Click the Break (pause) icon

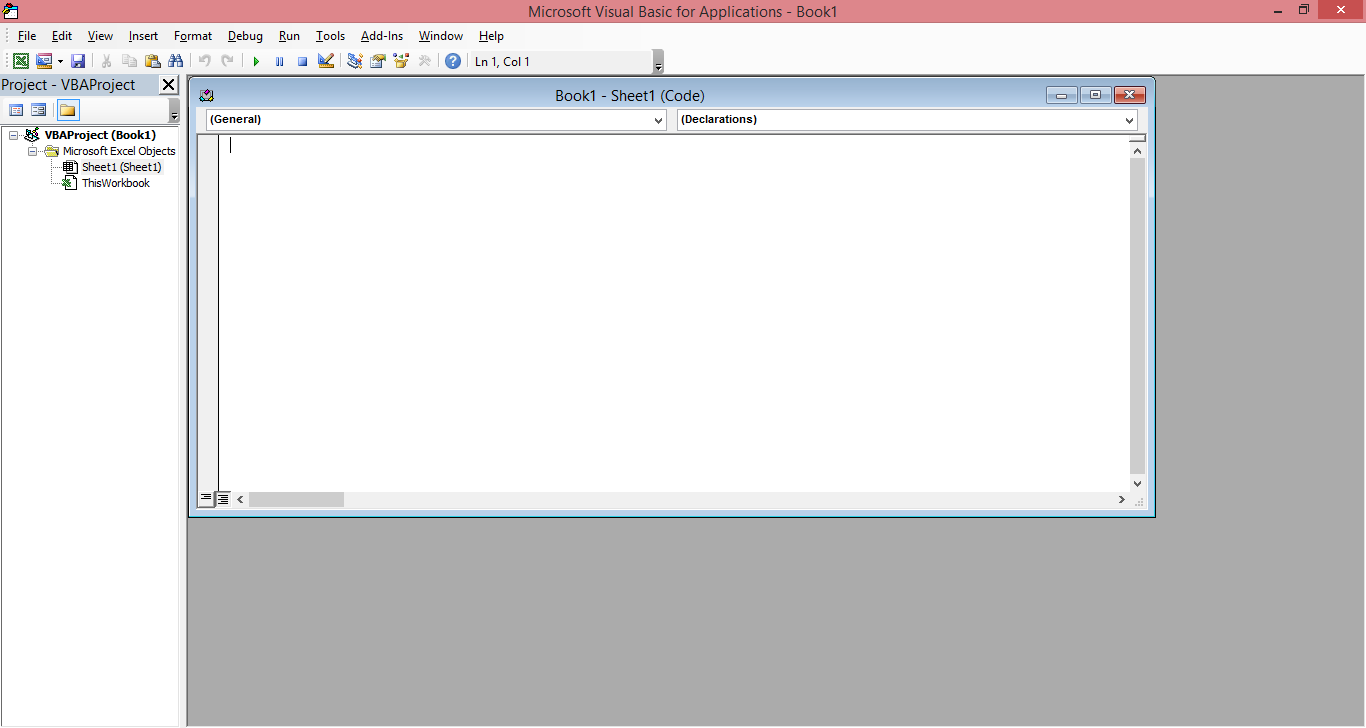click(x=279, y=61)
